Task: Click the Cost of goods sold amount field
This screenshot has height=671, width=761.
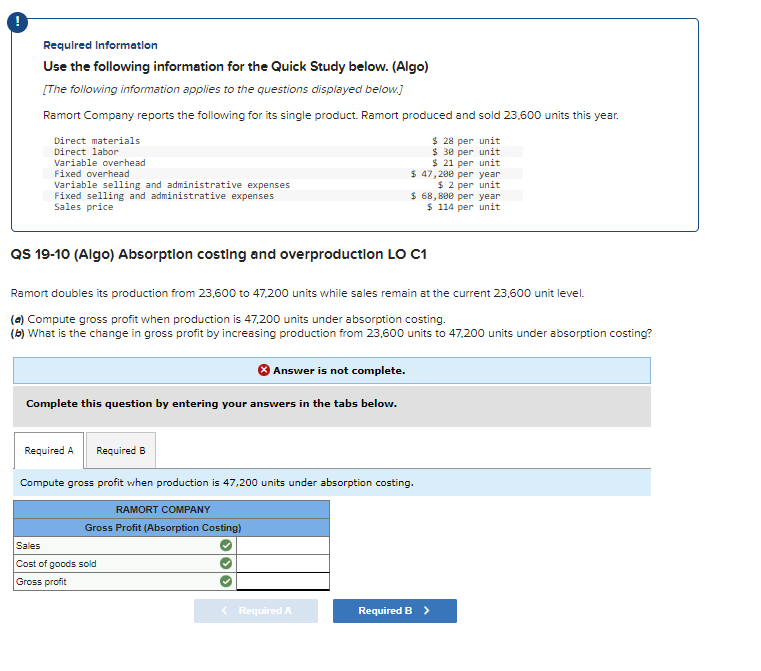Action: click(x=283, y=563)
